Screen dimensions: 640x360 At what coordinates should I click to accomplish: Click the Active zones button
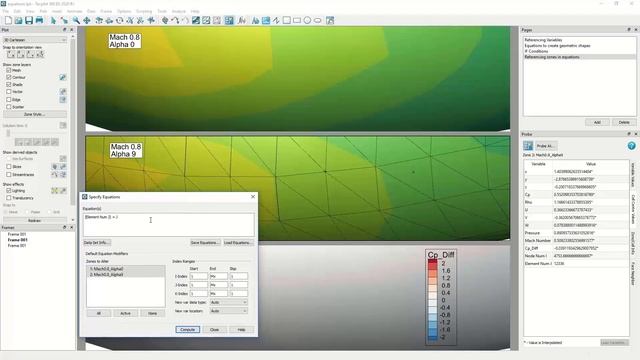(x=125, y=313)
